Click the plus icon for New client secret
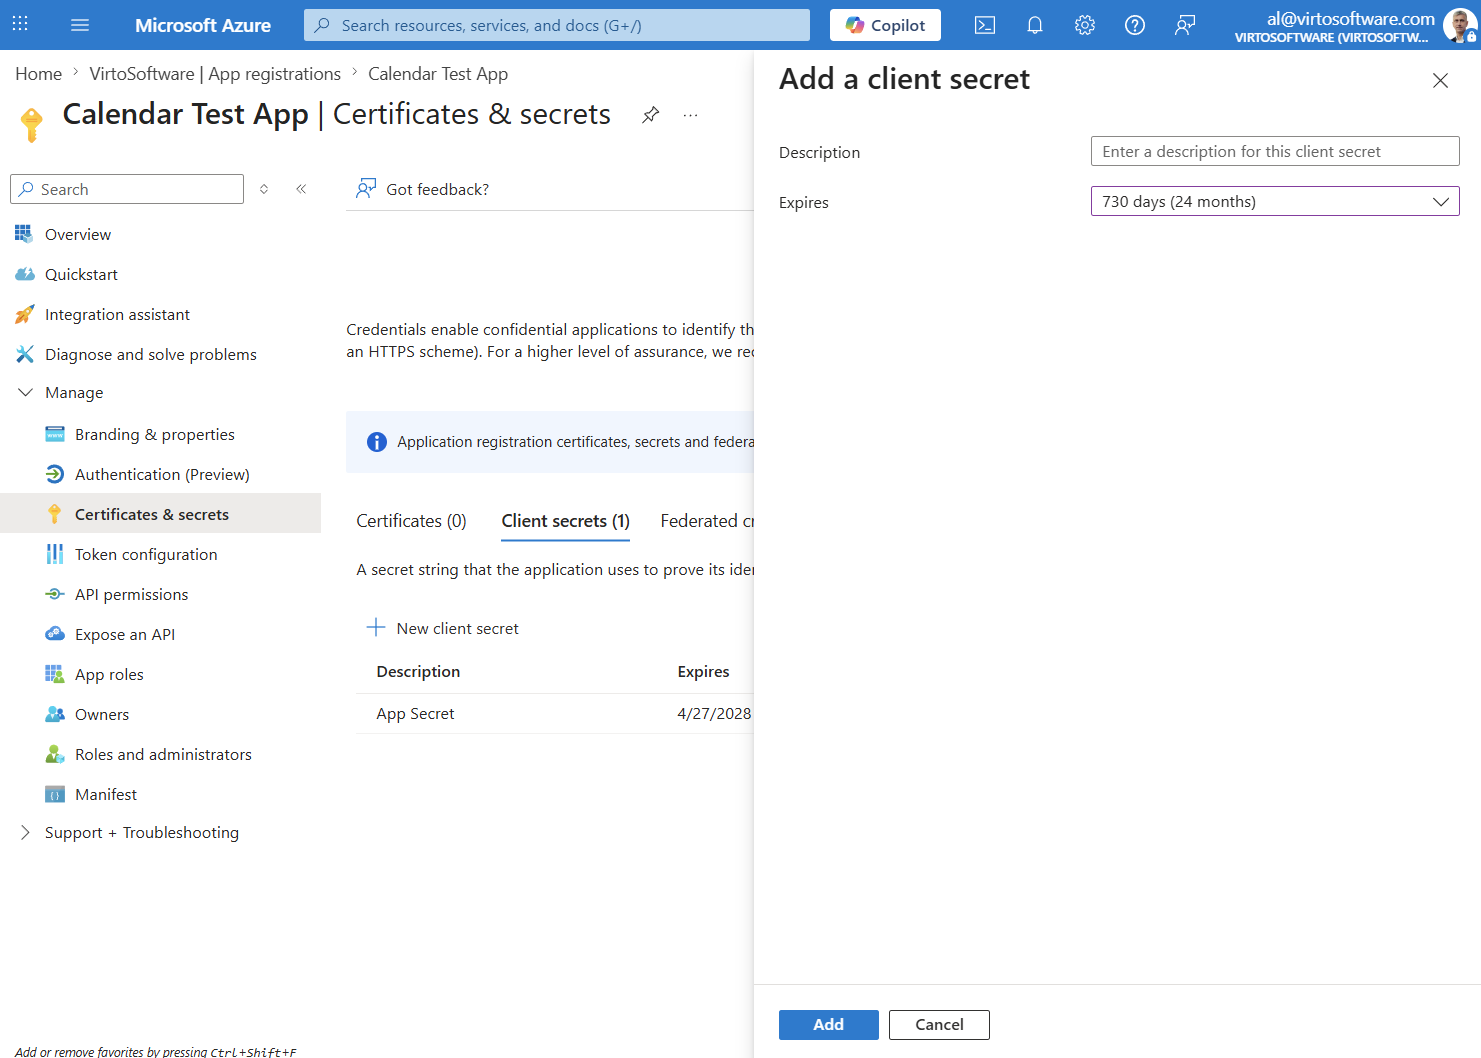The image size is (1481, 1058). click(x=376, y=627)
